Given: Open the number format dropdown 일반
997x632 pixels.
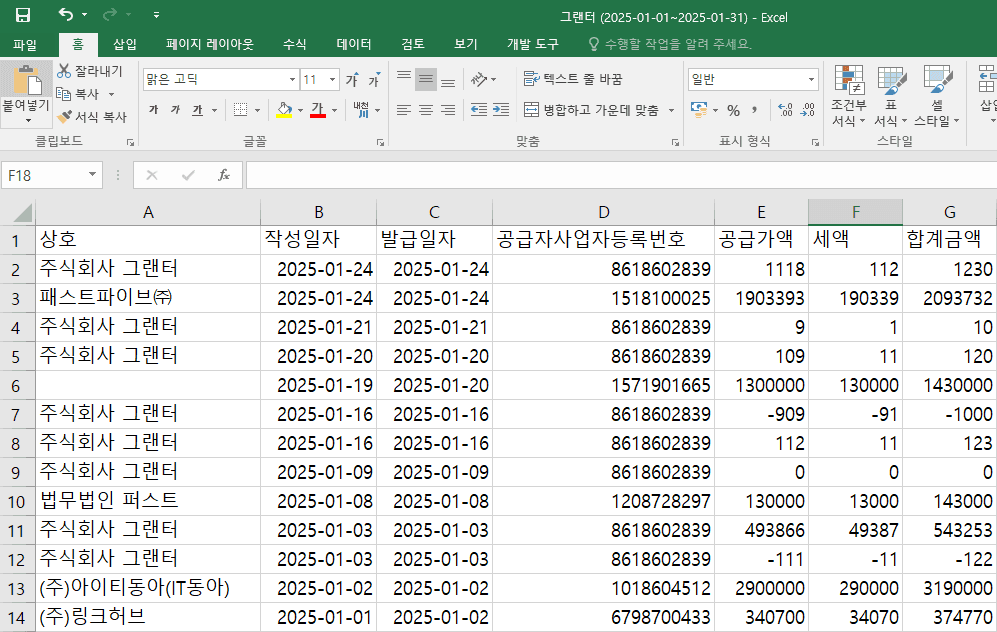Looking at the screenshot, I should (811, 79).
